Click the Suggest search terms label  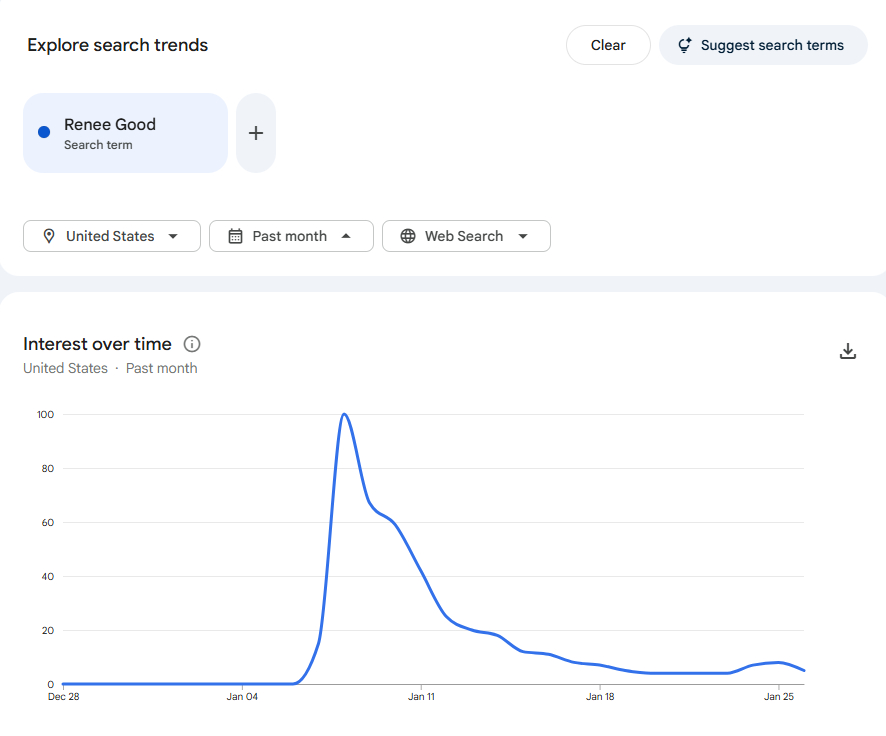click(772, 45)
